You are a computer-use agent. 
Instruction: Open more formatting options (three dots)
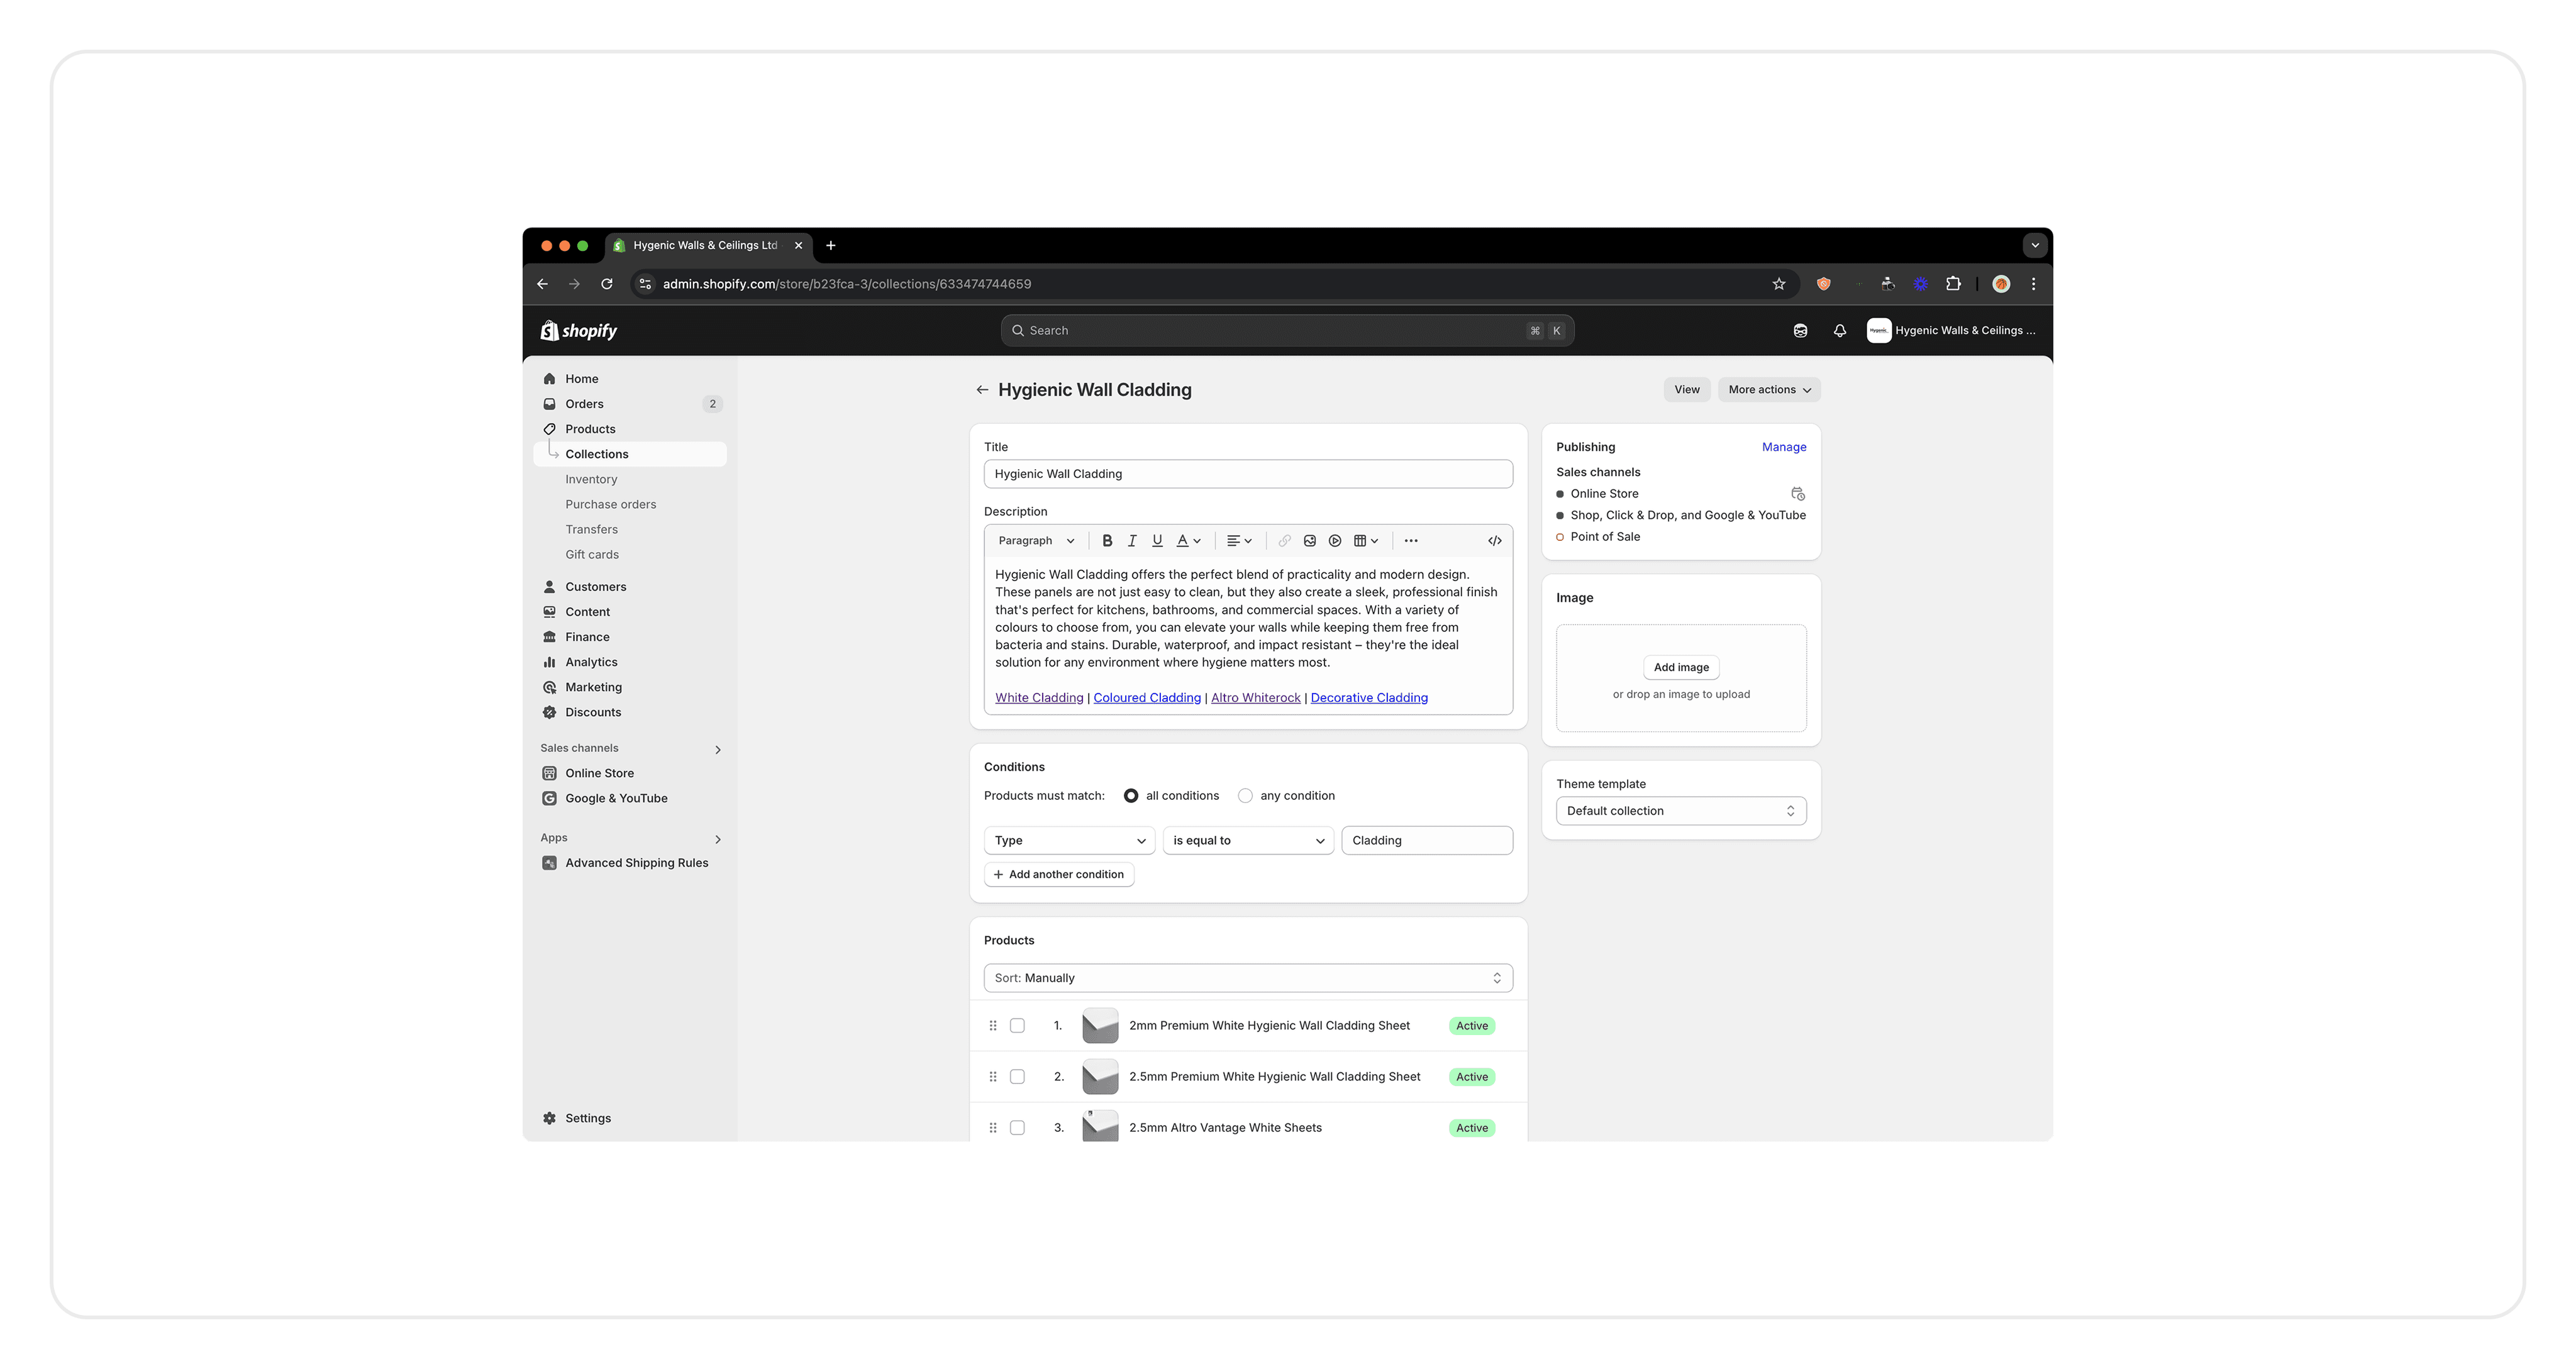coord(1411,541)
